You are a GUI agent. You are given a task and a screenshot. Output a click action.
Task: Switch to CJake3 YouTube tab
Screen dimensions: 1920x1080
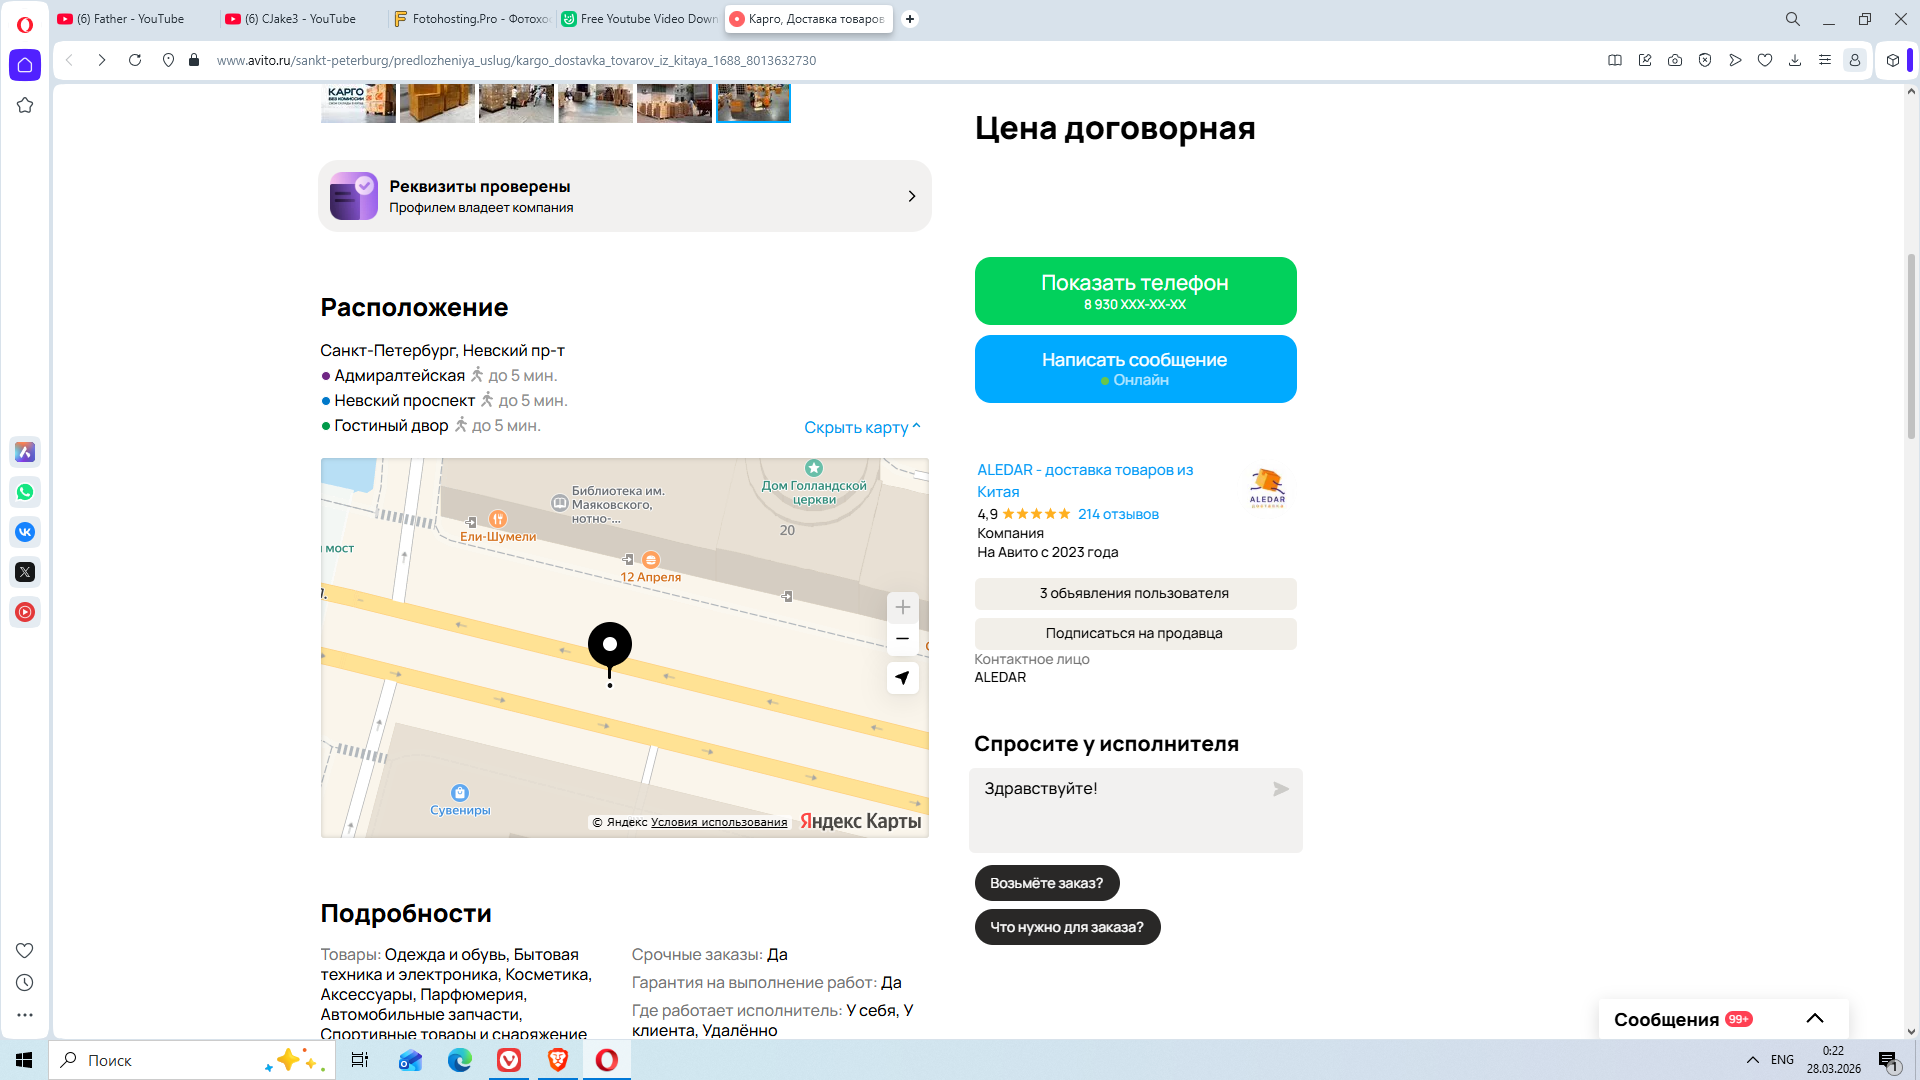(300, 19)
